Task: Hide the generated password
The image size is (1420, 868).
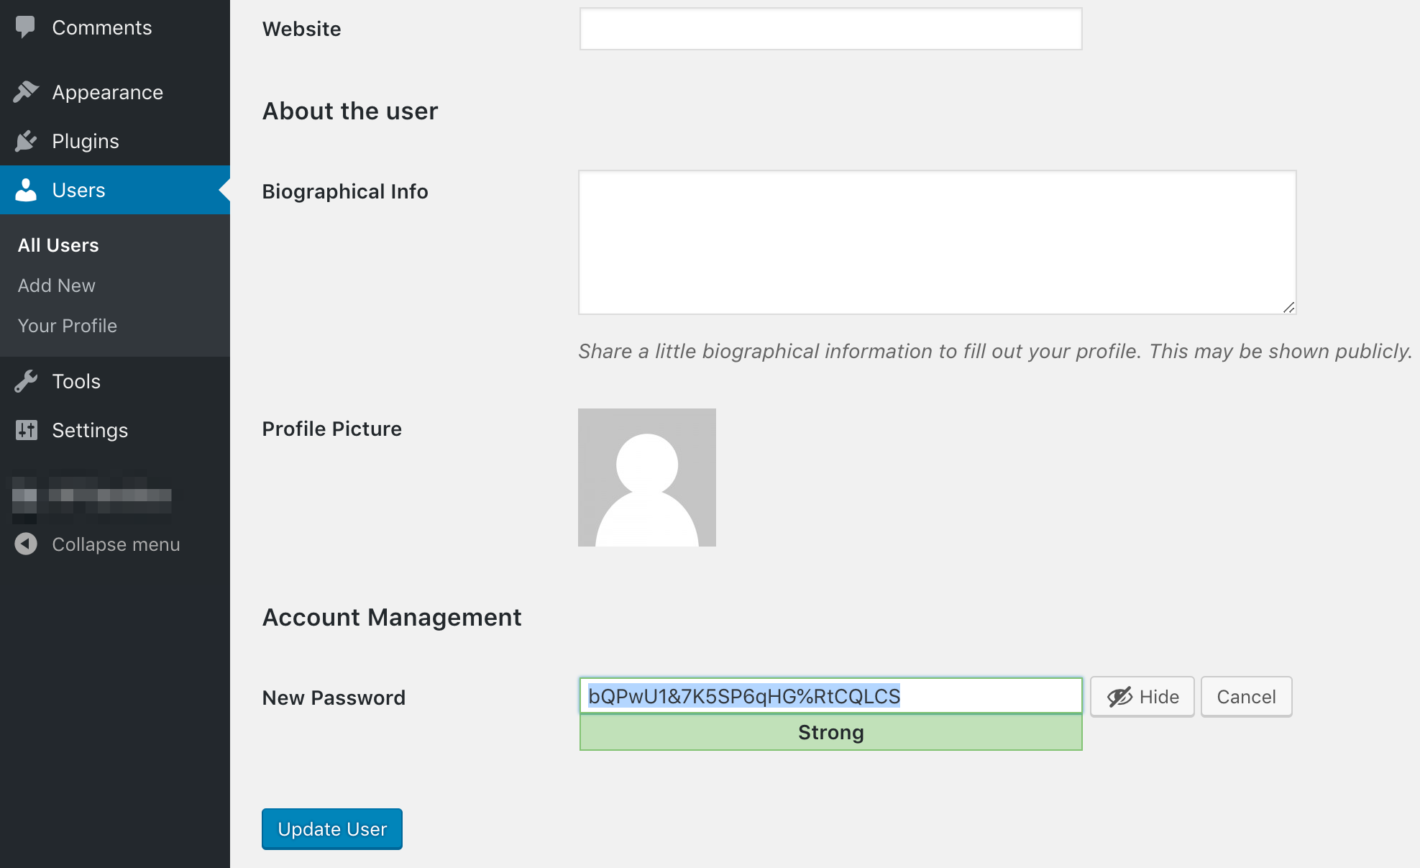Action: pos(1142,696)
